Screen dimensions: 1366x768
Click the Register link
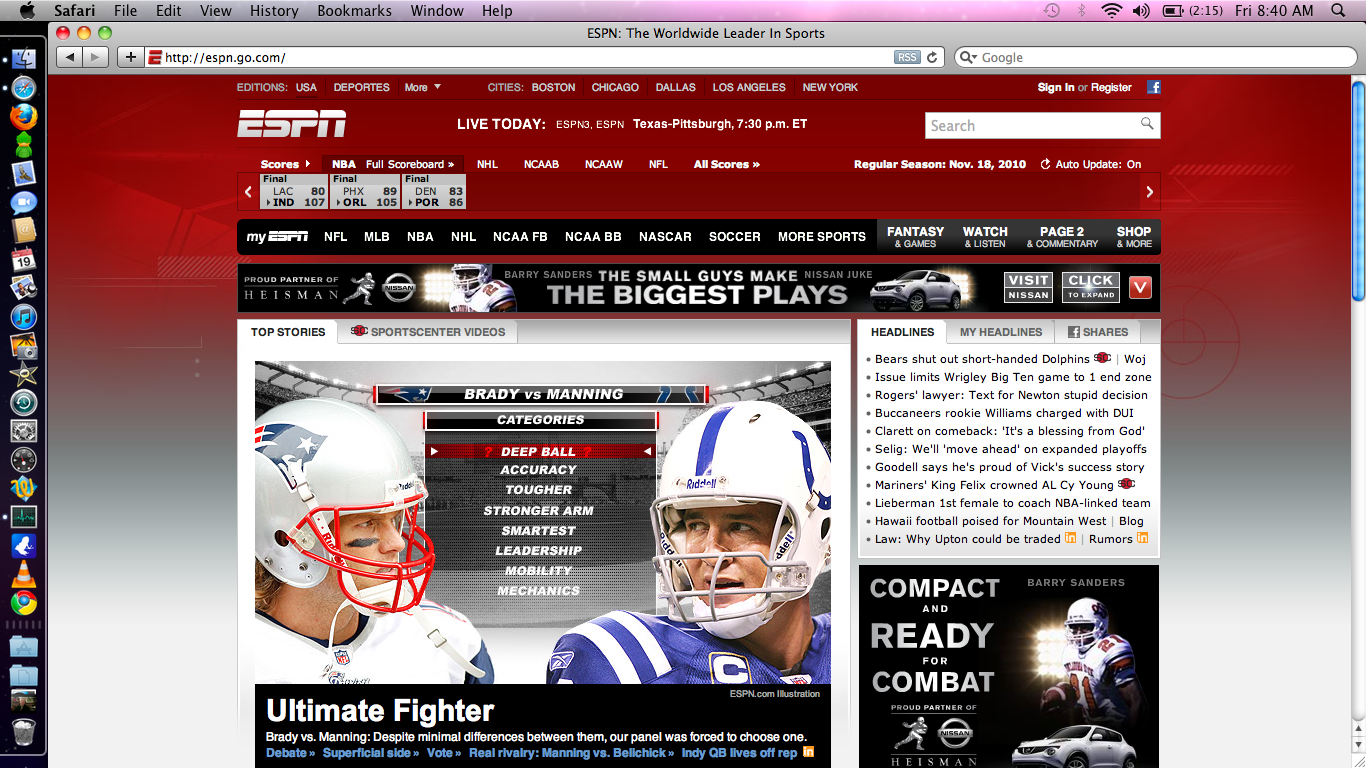[1111, 87]
